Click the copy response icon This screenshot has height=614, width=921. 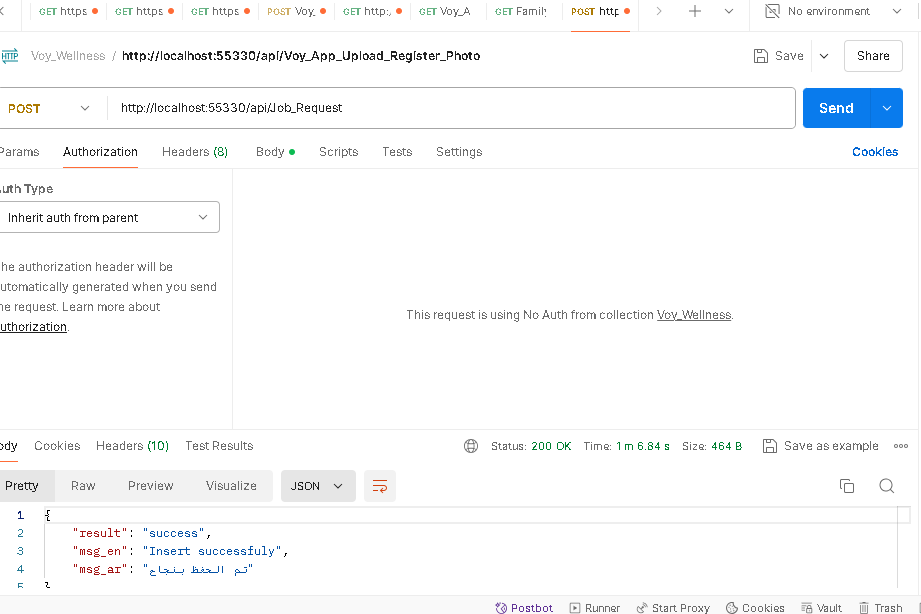pos(847,486)
